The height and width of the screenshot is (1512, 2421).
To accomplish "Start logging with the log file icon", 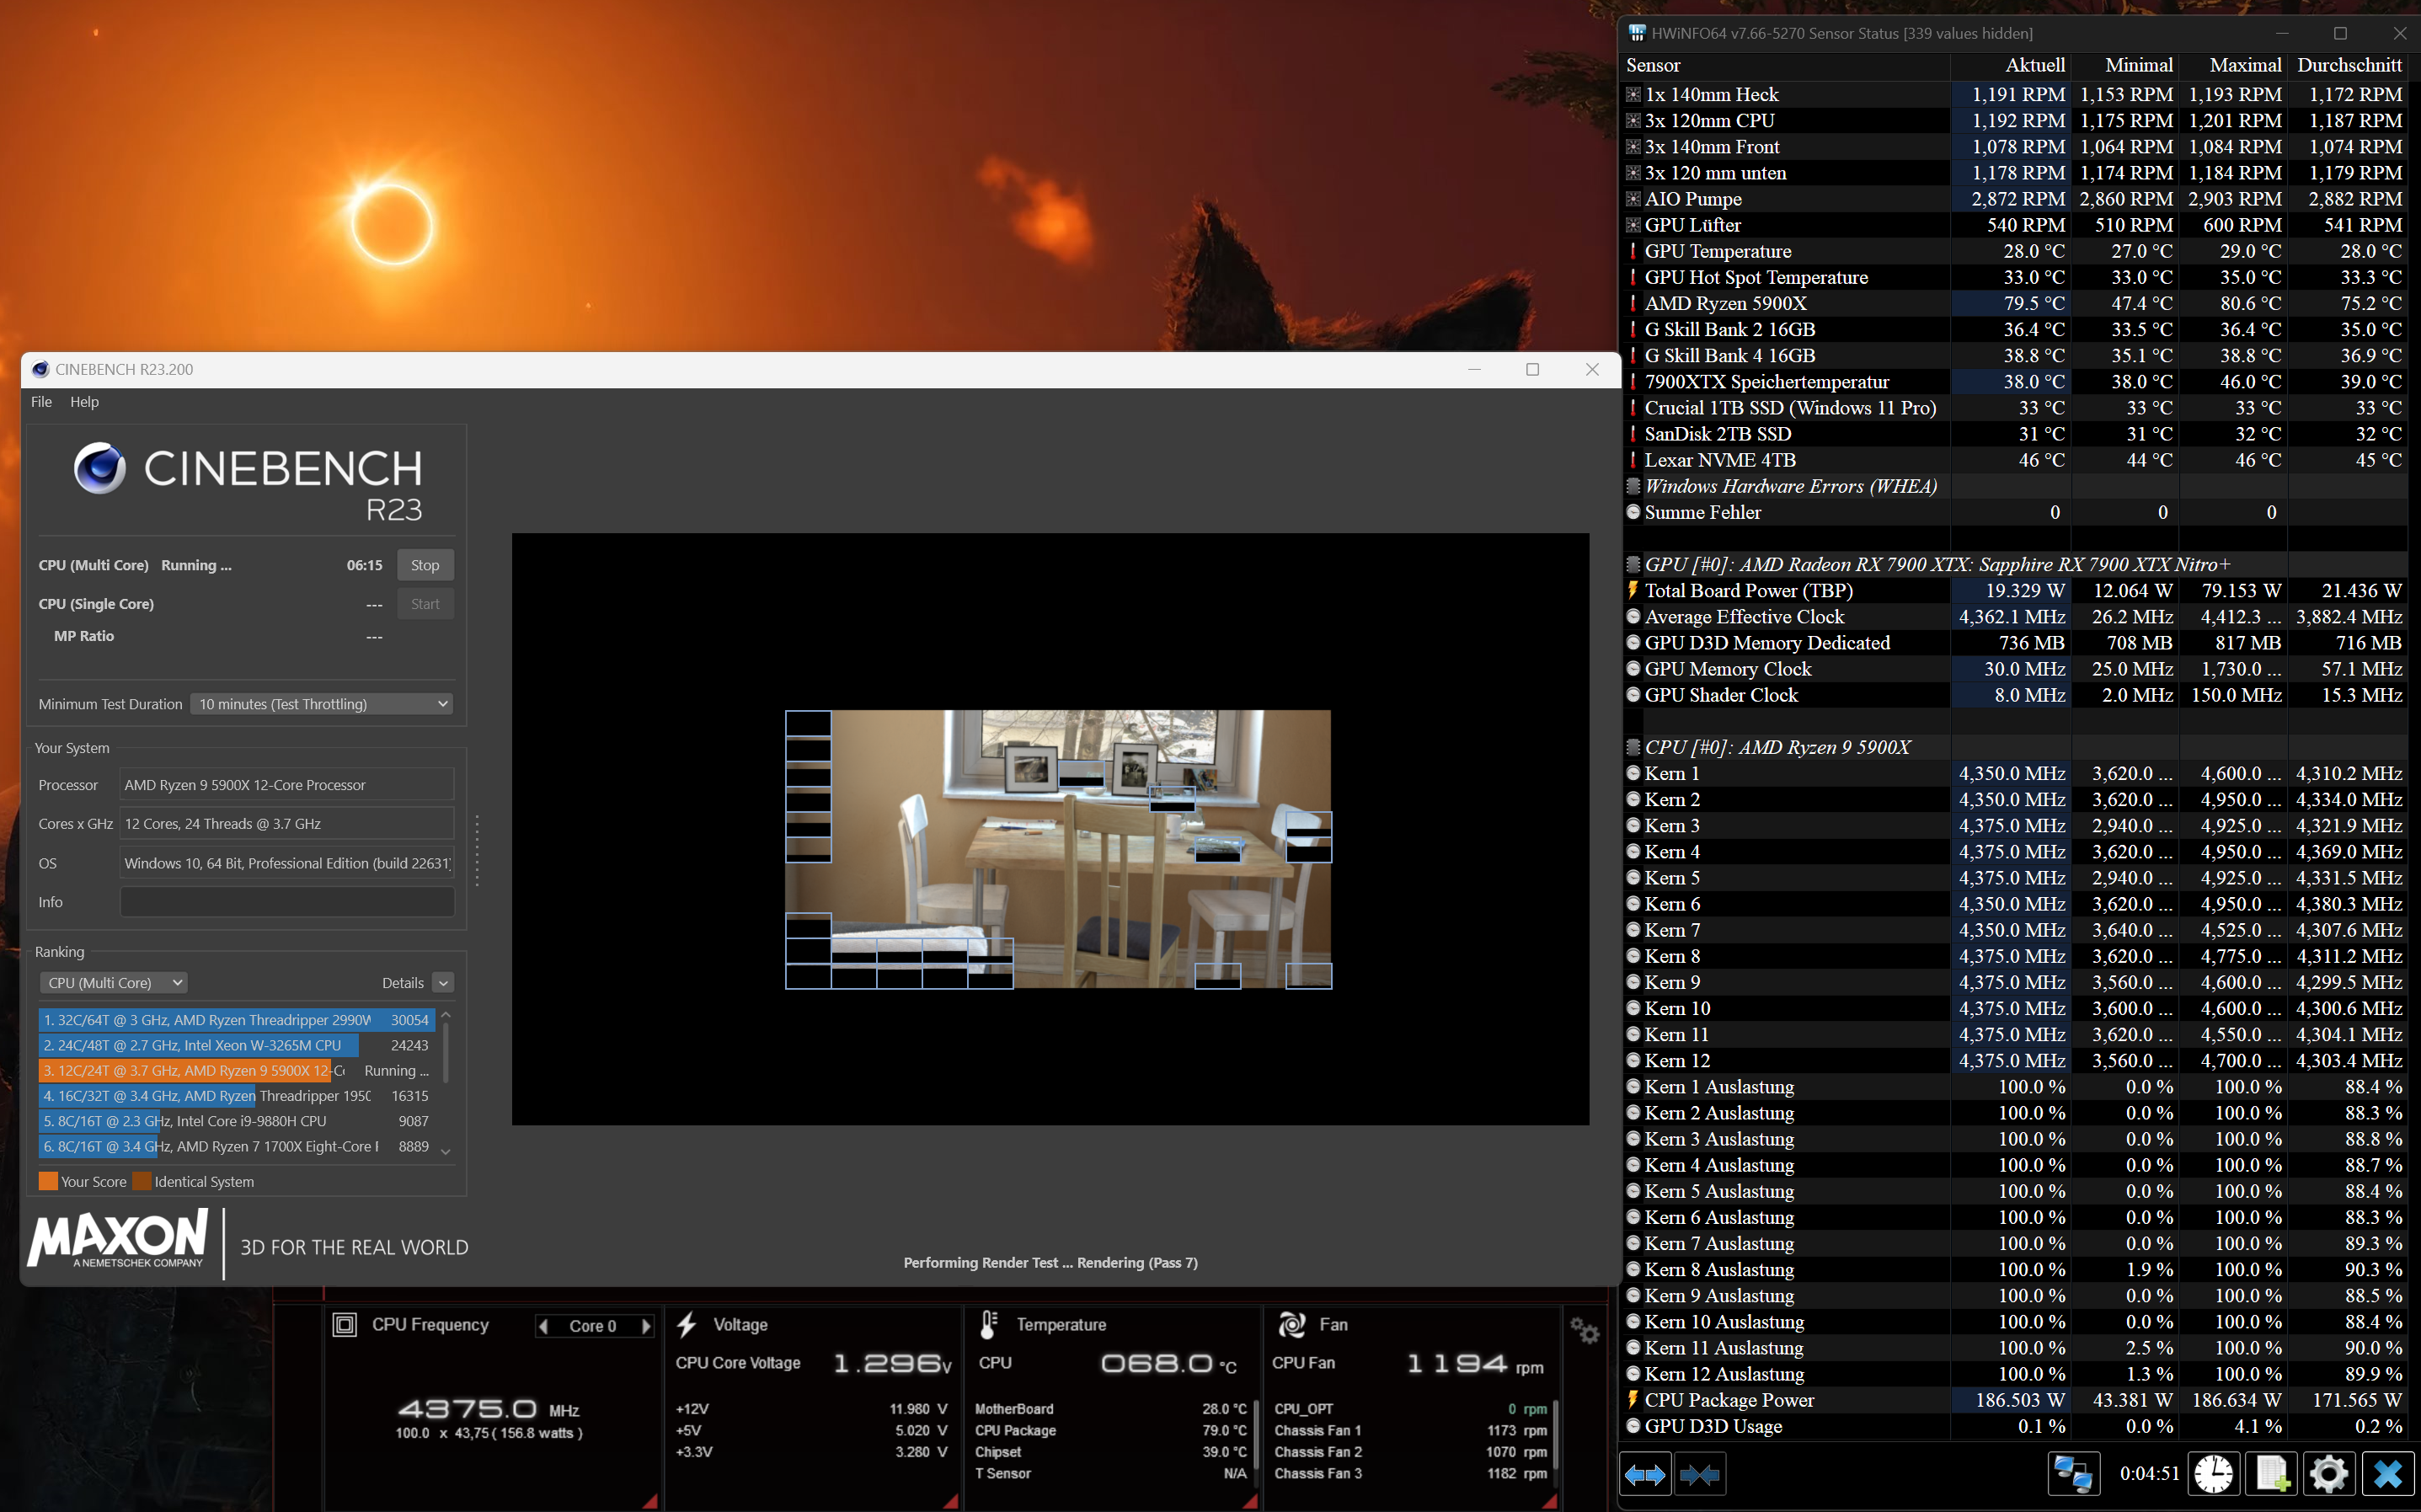I will coord(2271,1474).
